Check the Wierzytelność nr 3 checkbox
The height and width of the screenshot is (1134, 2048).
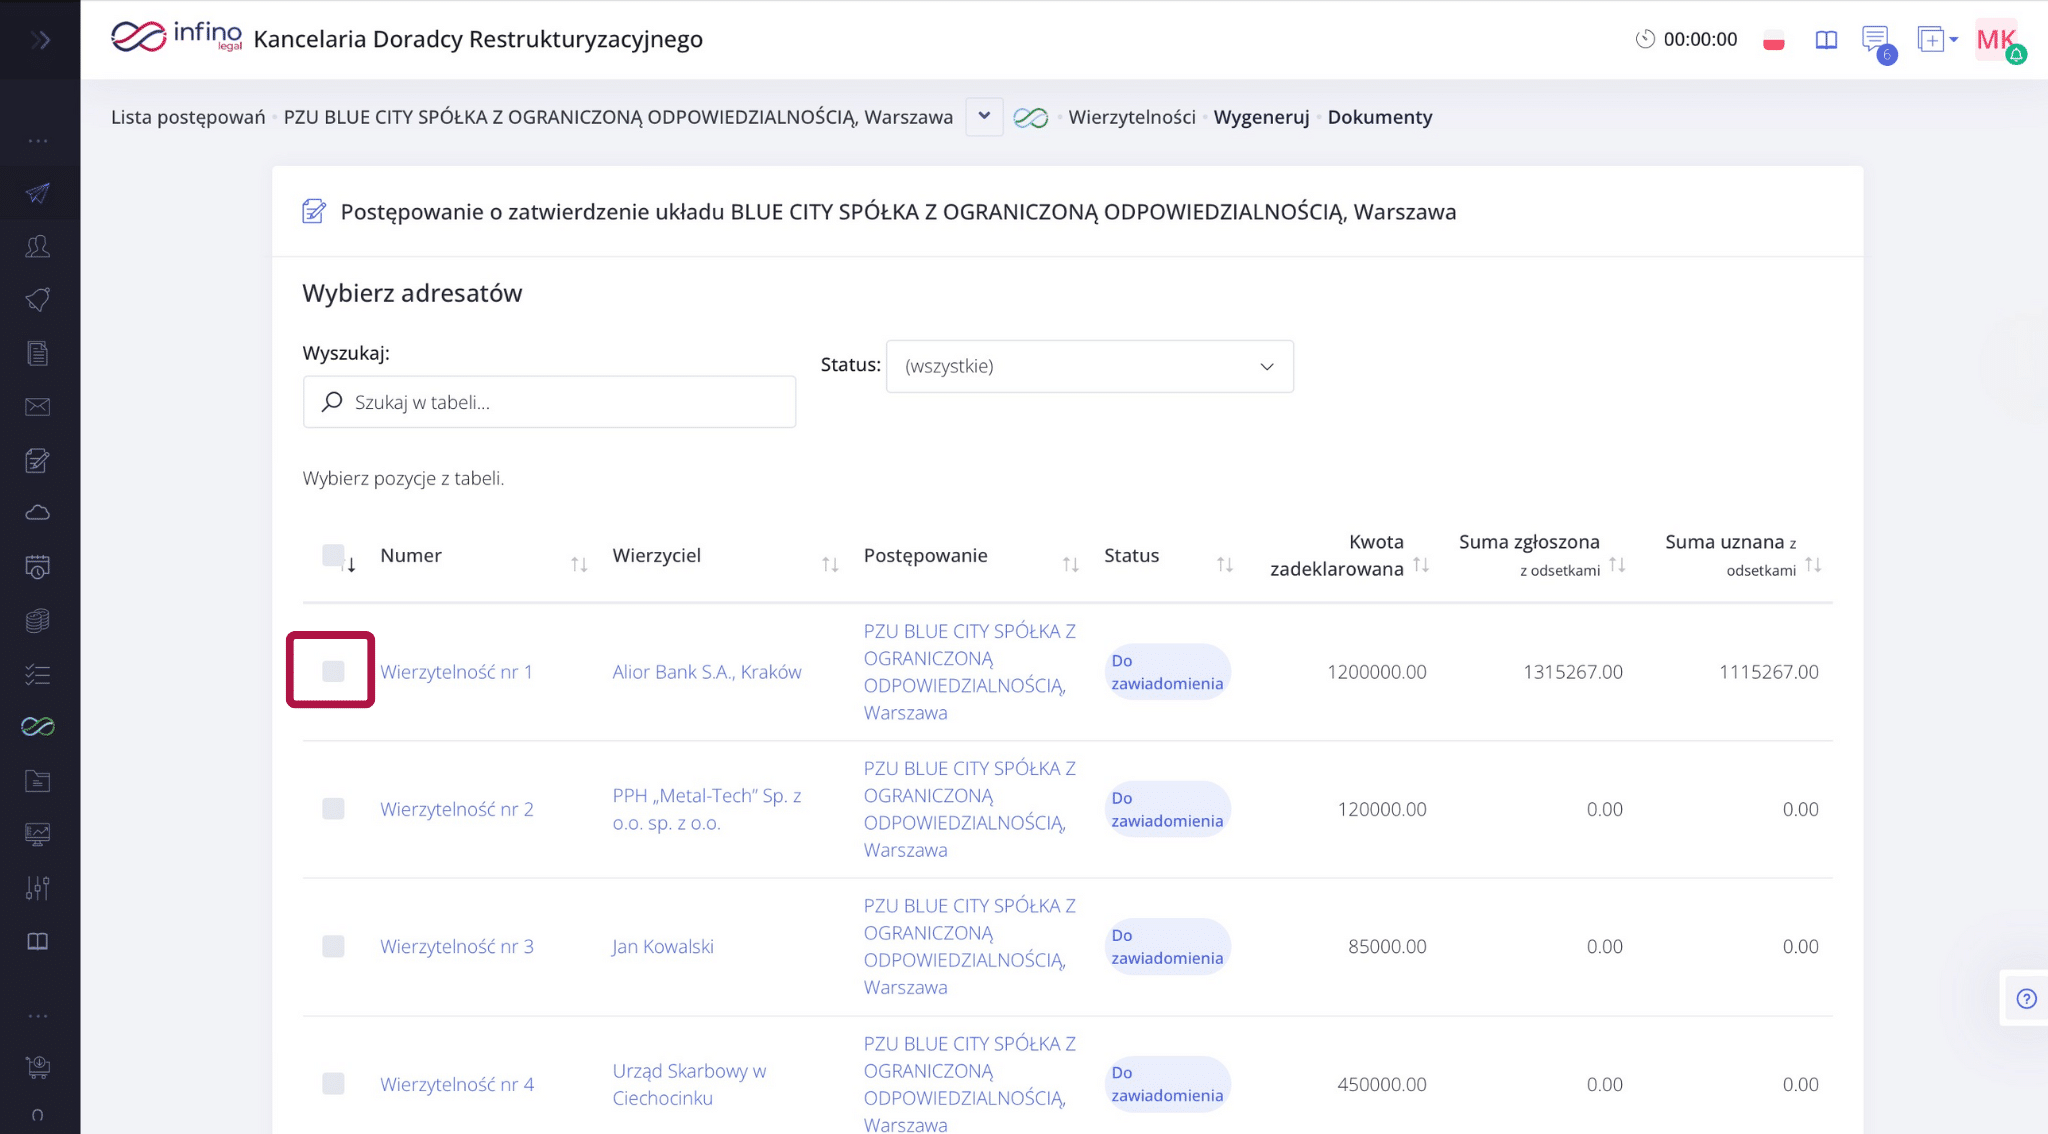click(x=333, y=946)
